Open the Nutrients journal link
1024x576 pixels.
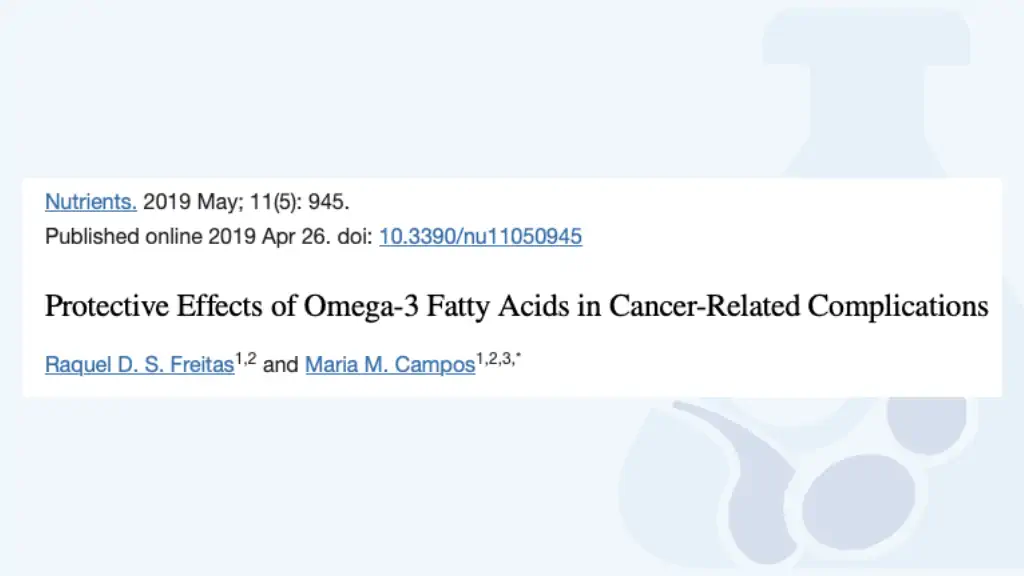point(91,202)
